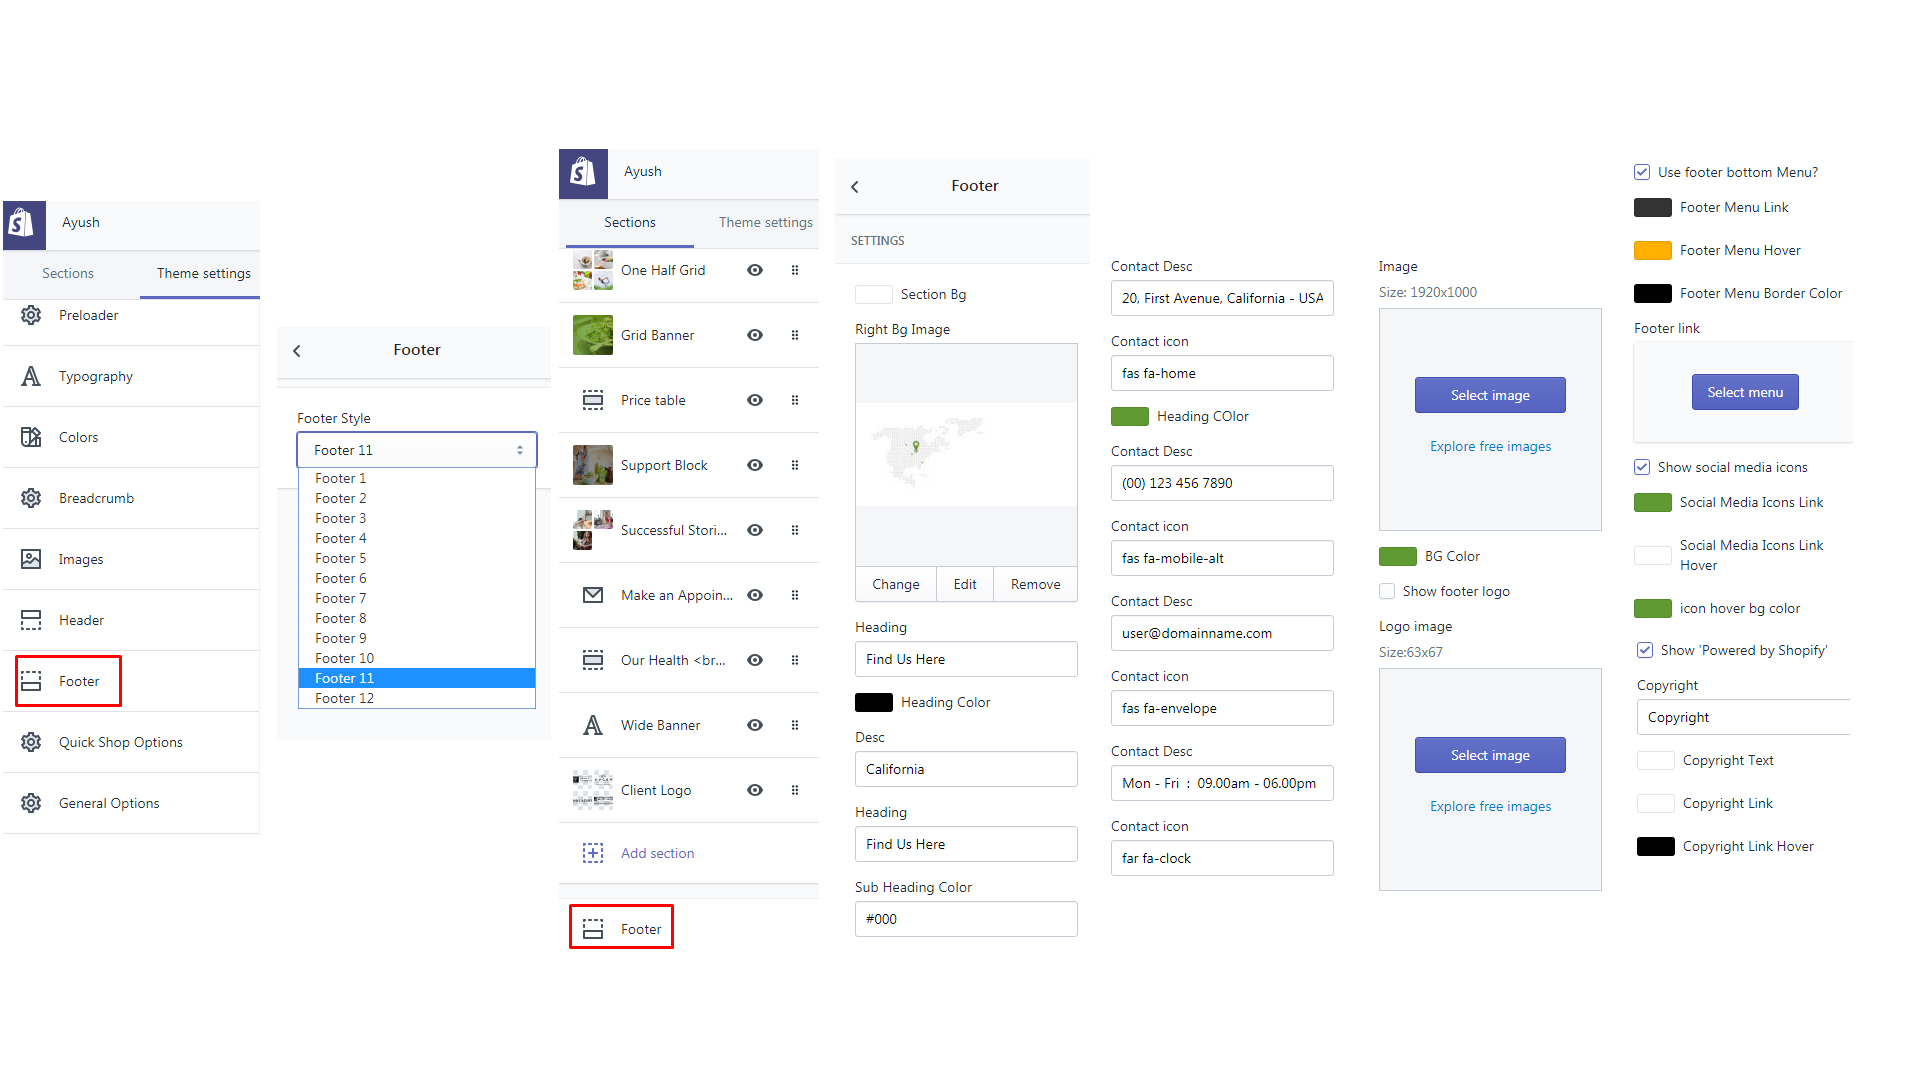Switch to the Sections tab

(68, 273)
